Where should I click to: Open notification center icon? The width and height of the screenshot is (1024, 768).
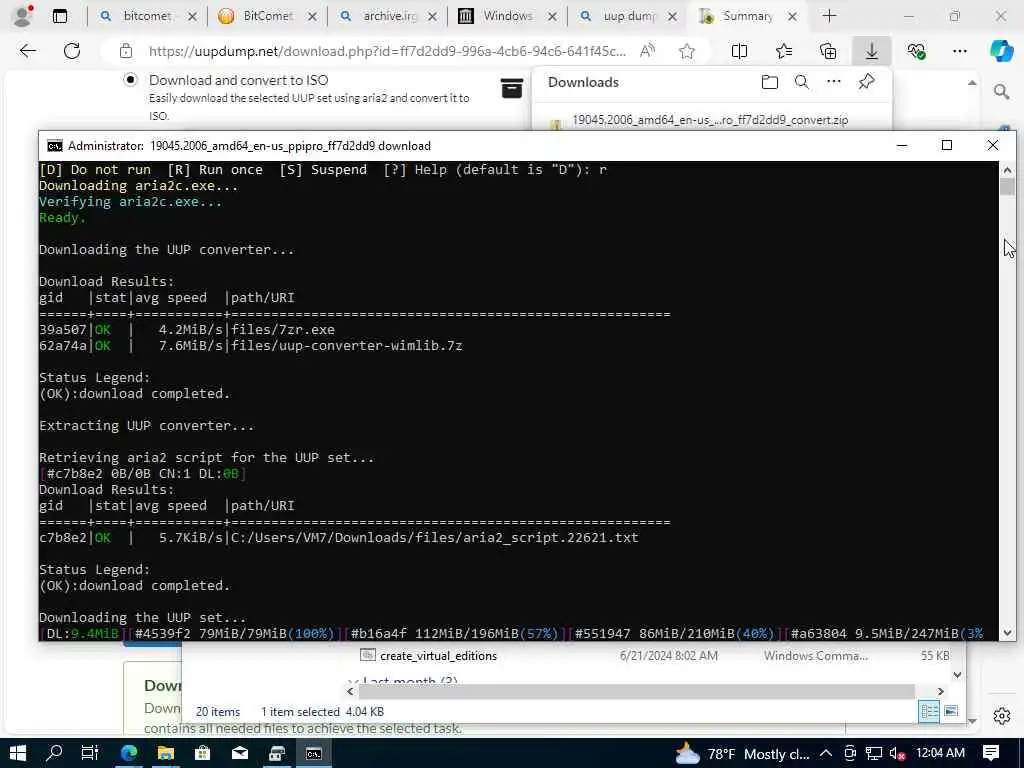991,754
